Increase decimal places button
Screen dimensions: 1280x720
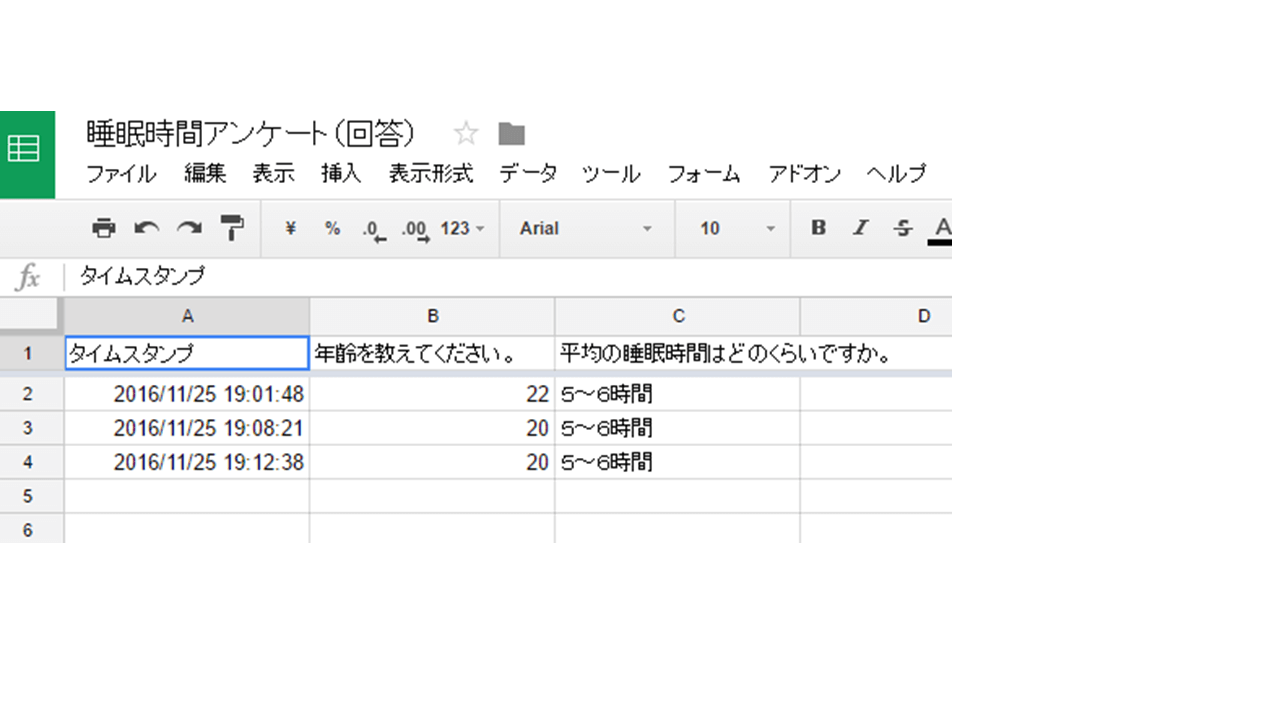[x=414, y=229]
